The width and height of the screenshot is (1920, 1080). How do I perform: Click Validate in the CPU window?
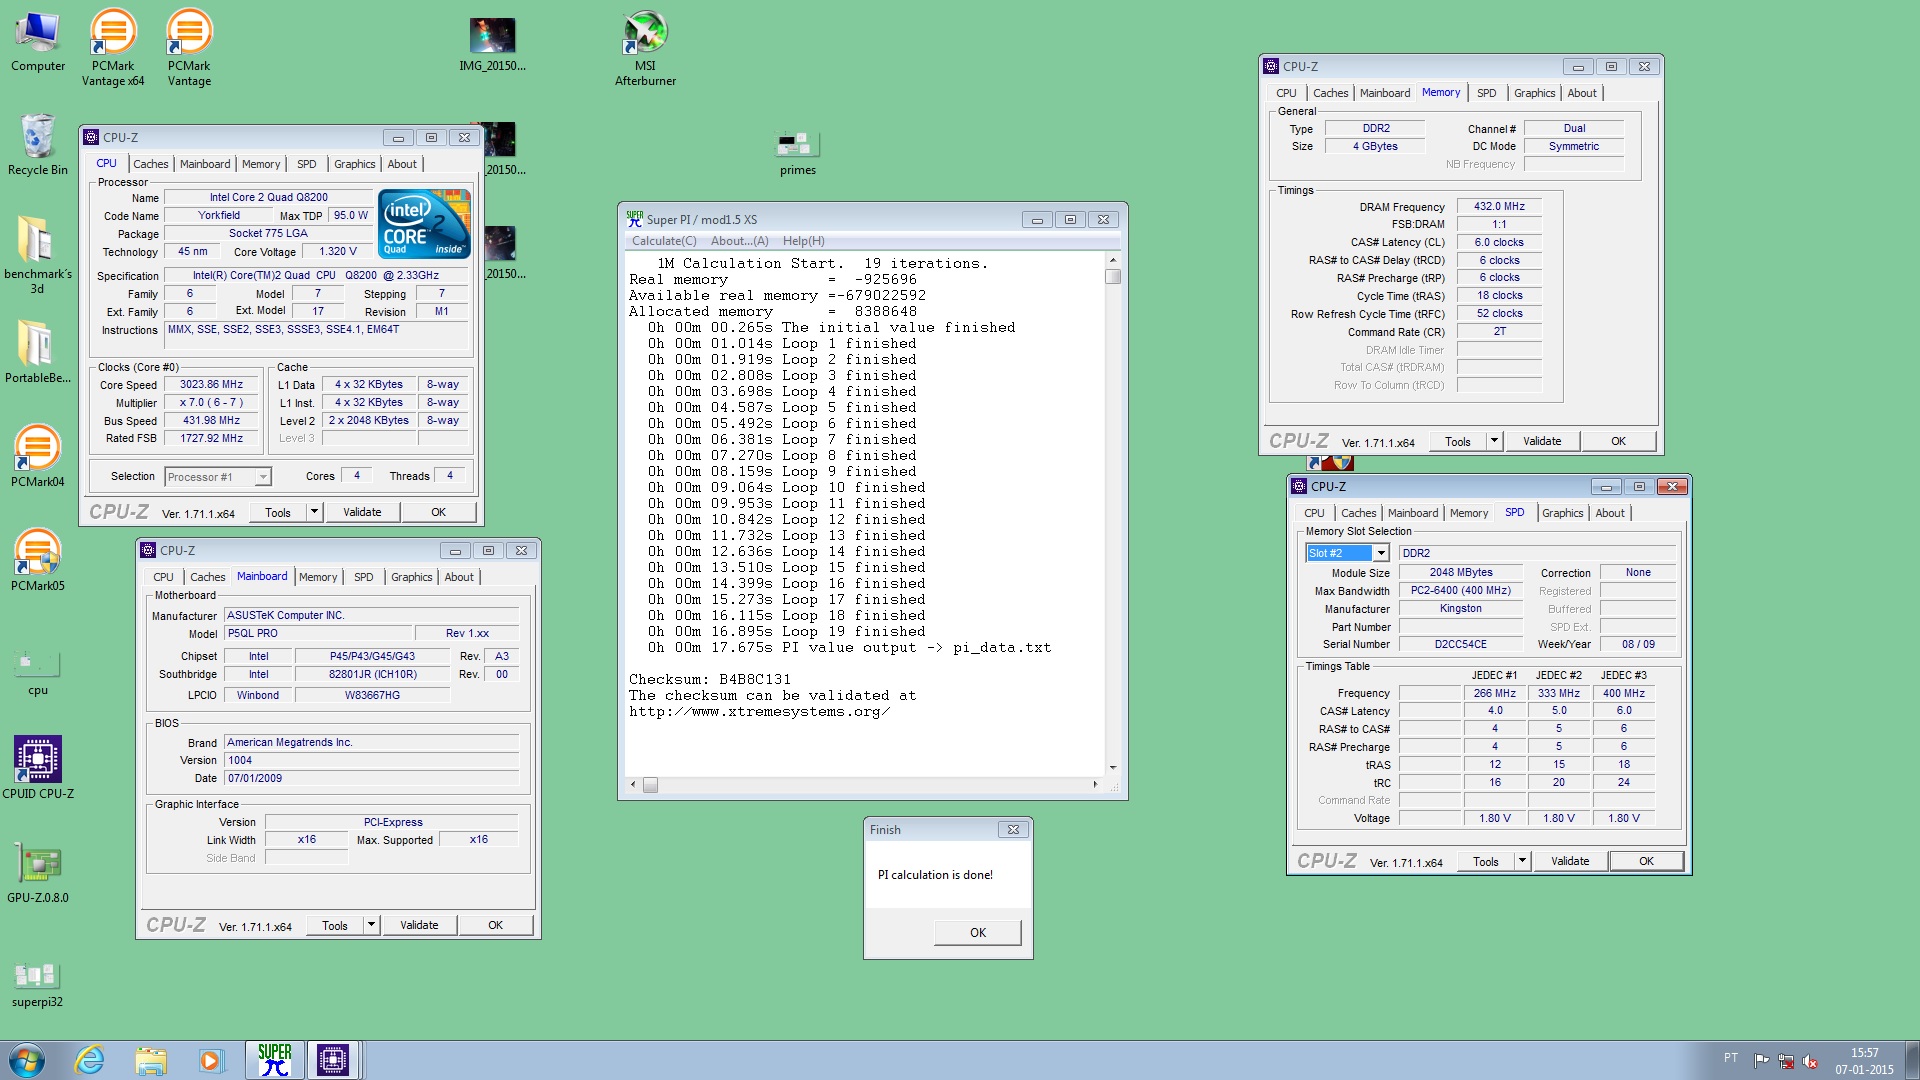click(362, 512)
